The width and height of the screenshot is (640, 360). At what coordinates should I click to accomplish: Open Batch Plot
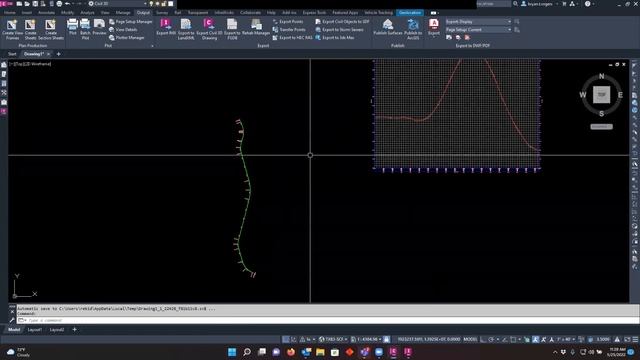(x=85, y=29)
